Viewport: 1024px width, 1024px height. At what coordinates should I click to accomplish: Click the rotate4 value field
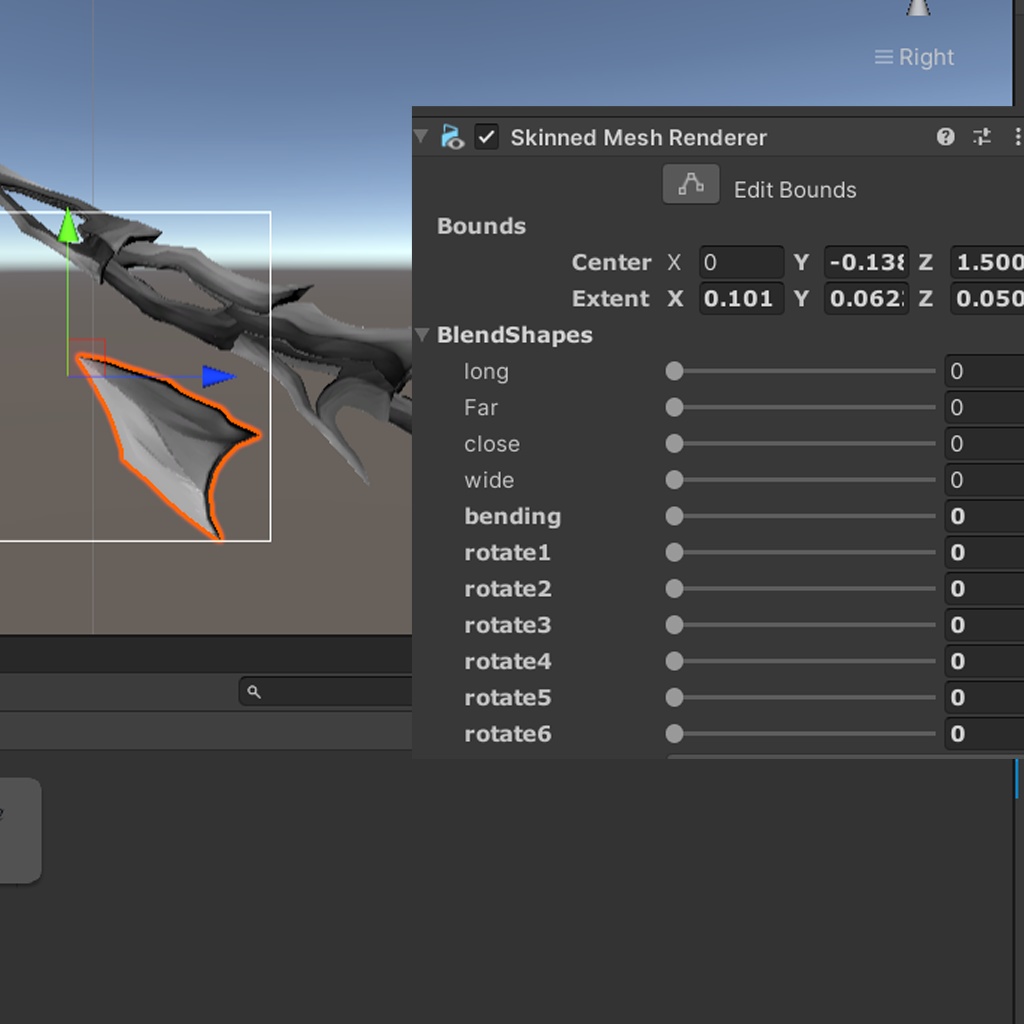click(984, 661)
